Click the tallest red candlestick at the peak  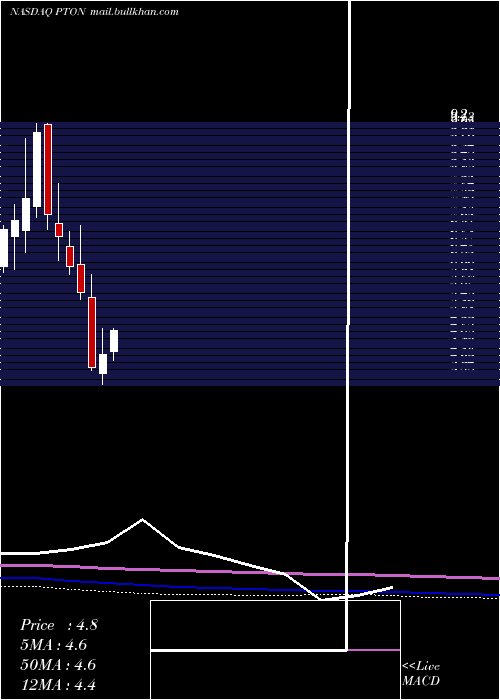48,170
